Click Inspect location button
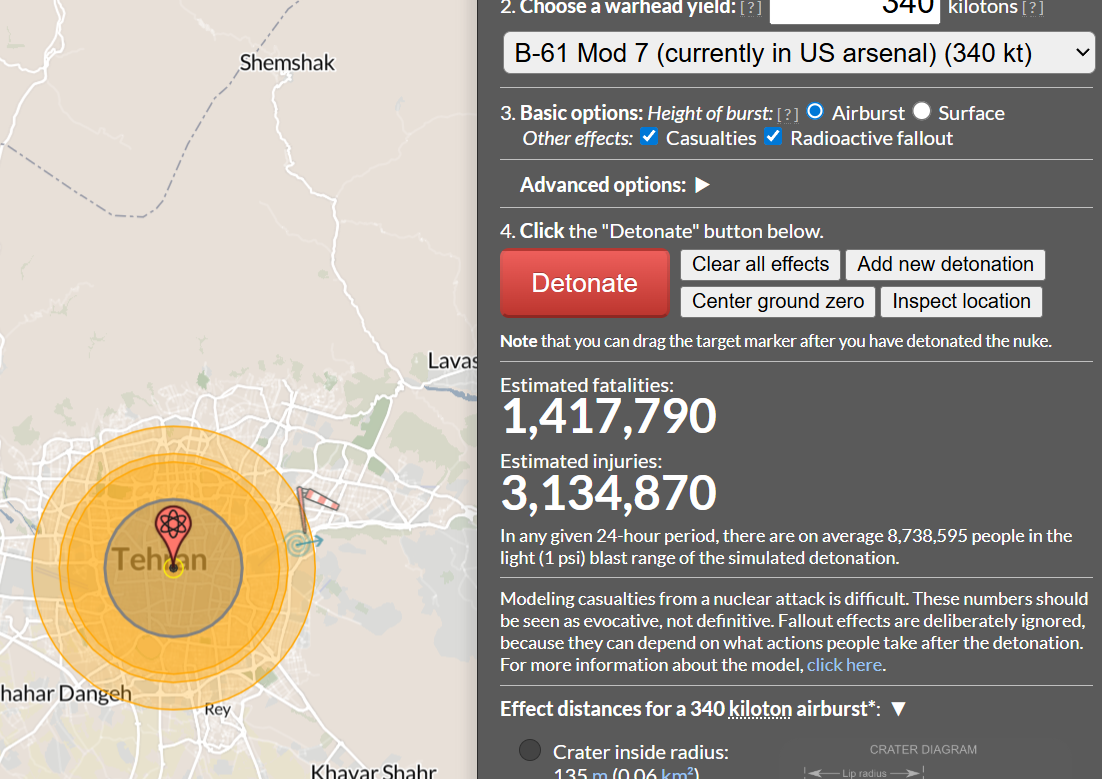 click(x=961, y=302)
